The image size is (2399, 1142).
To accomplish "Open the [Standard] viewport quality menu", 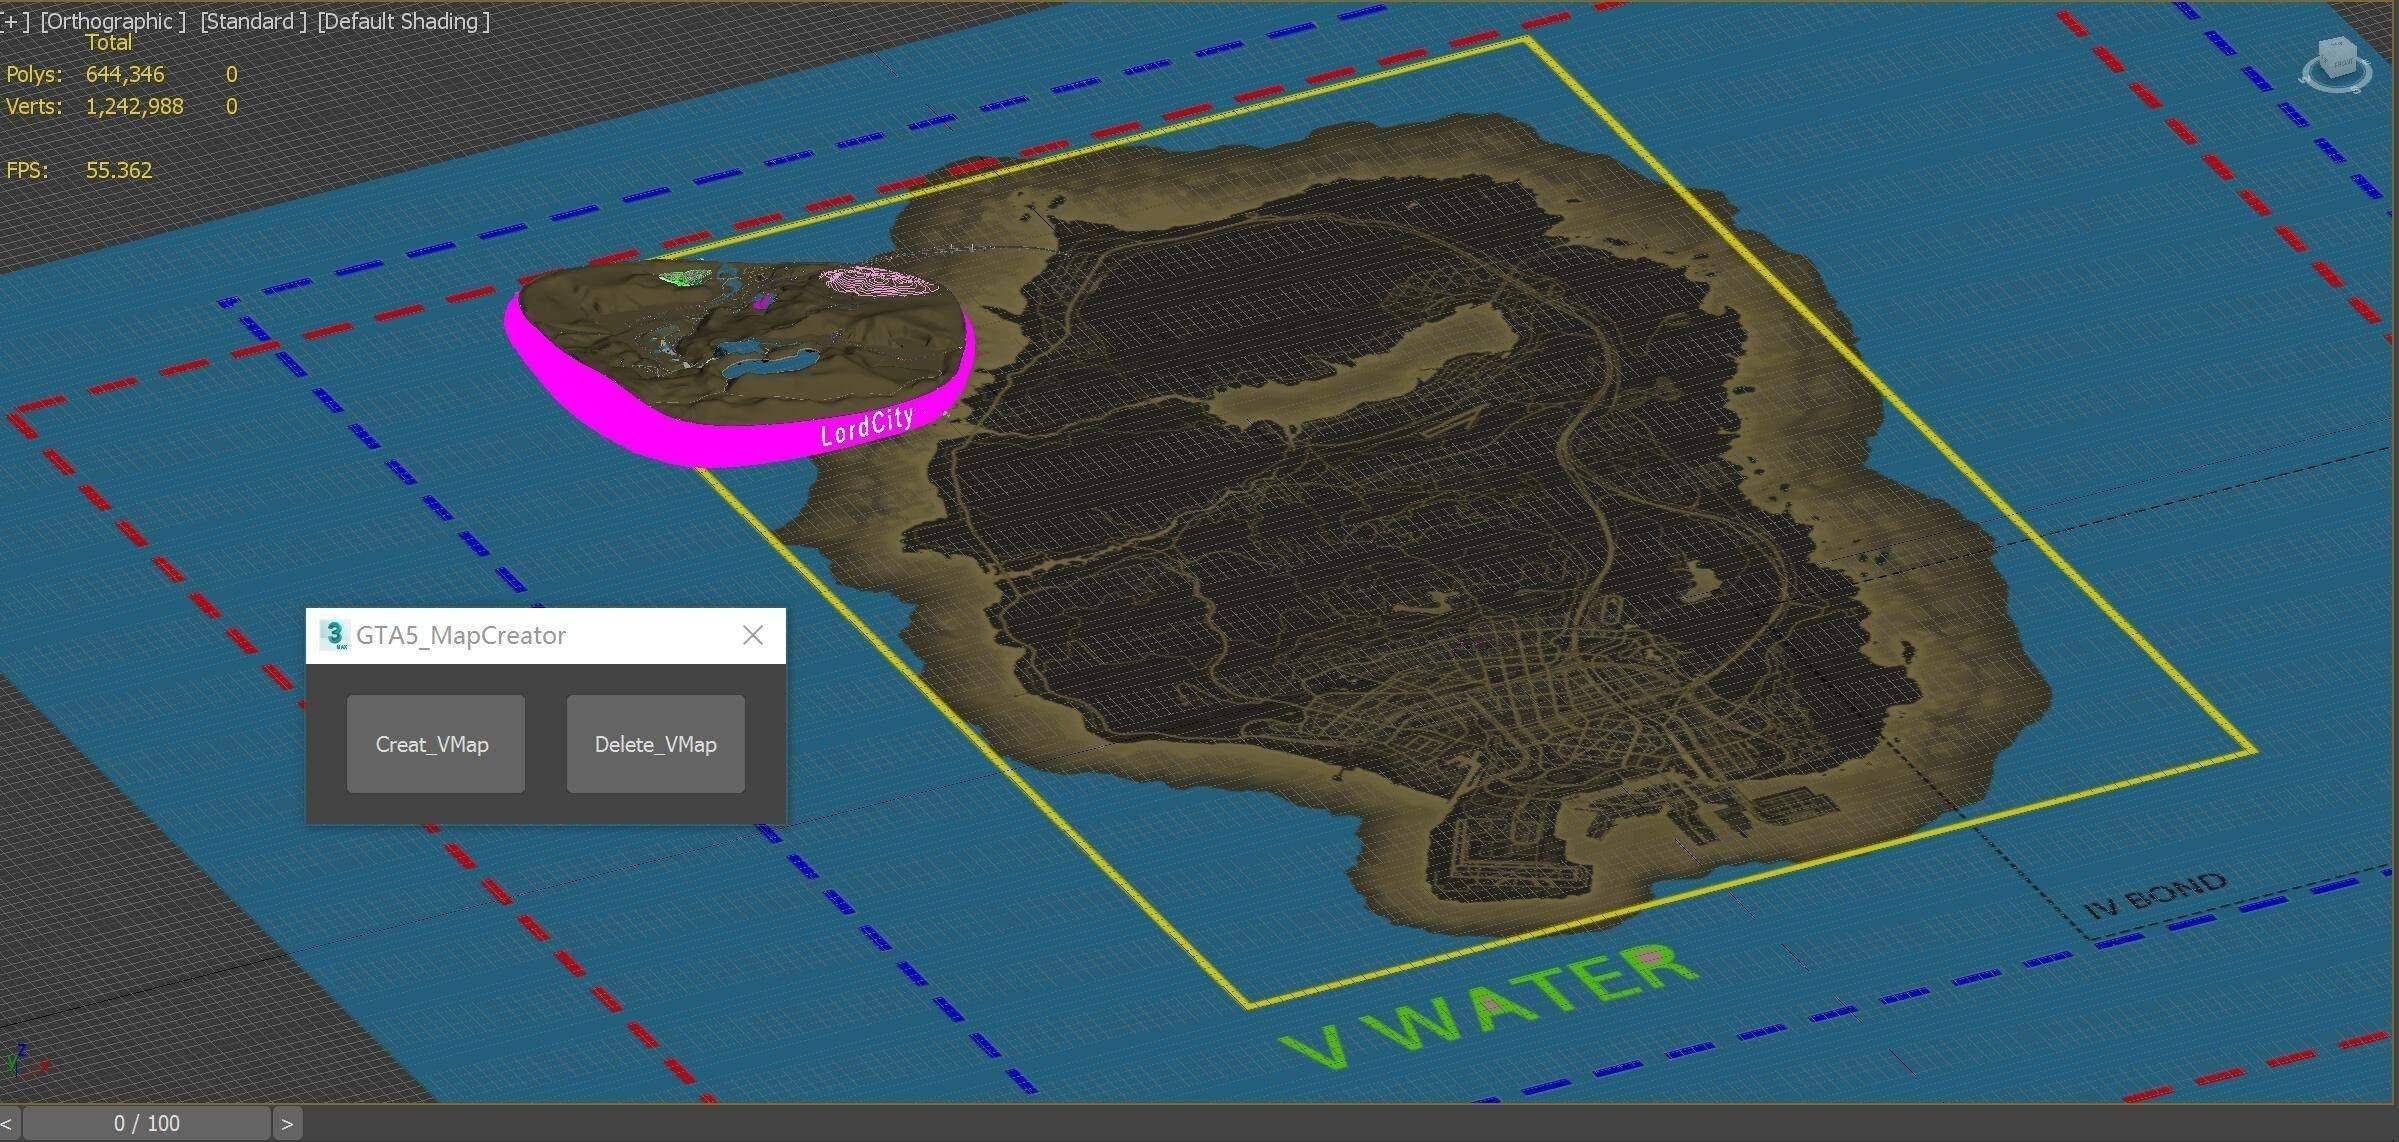I will tap(252, 21).
